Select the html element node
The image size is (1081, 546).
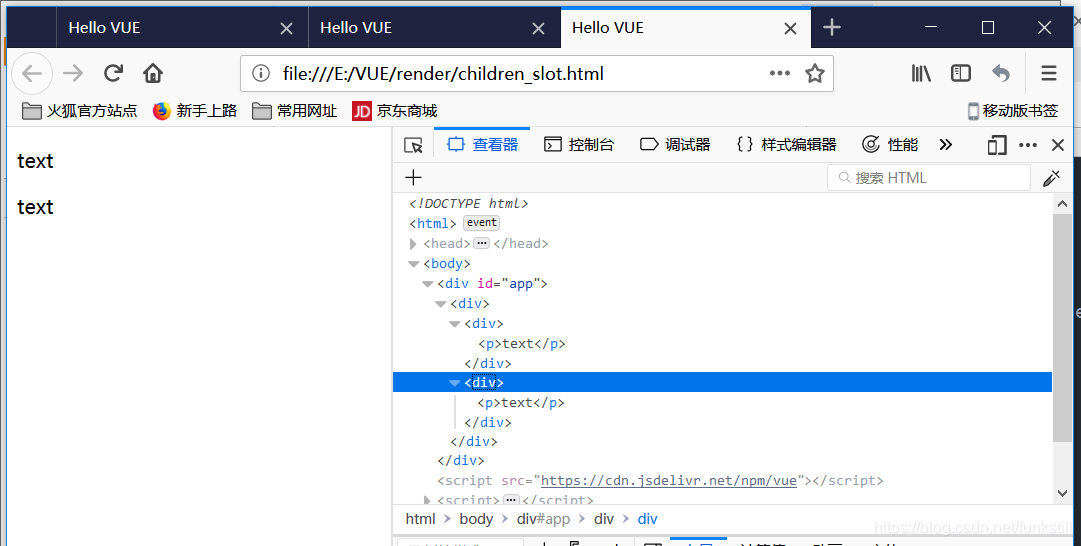click(432, 223)
